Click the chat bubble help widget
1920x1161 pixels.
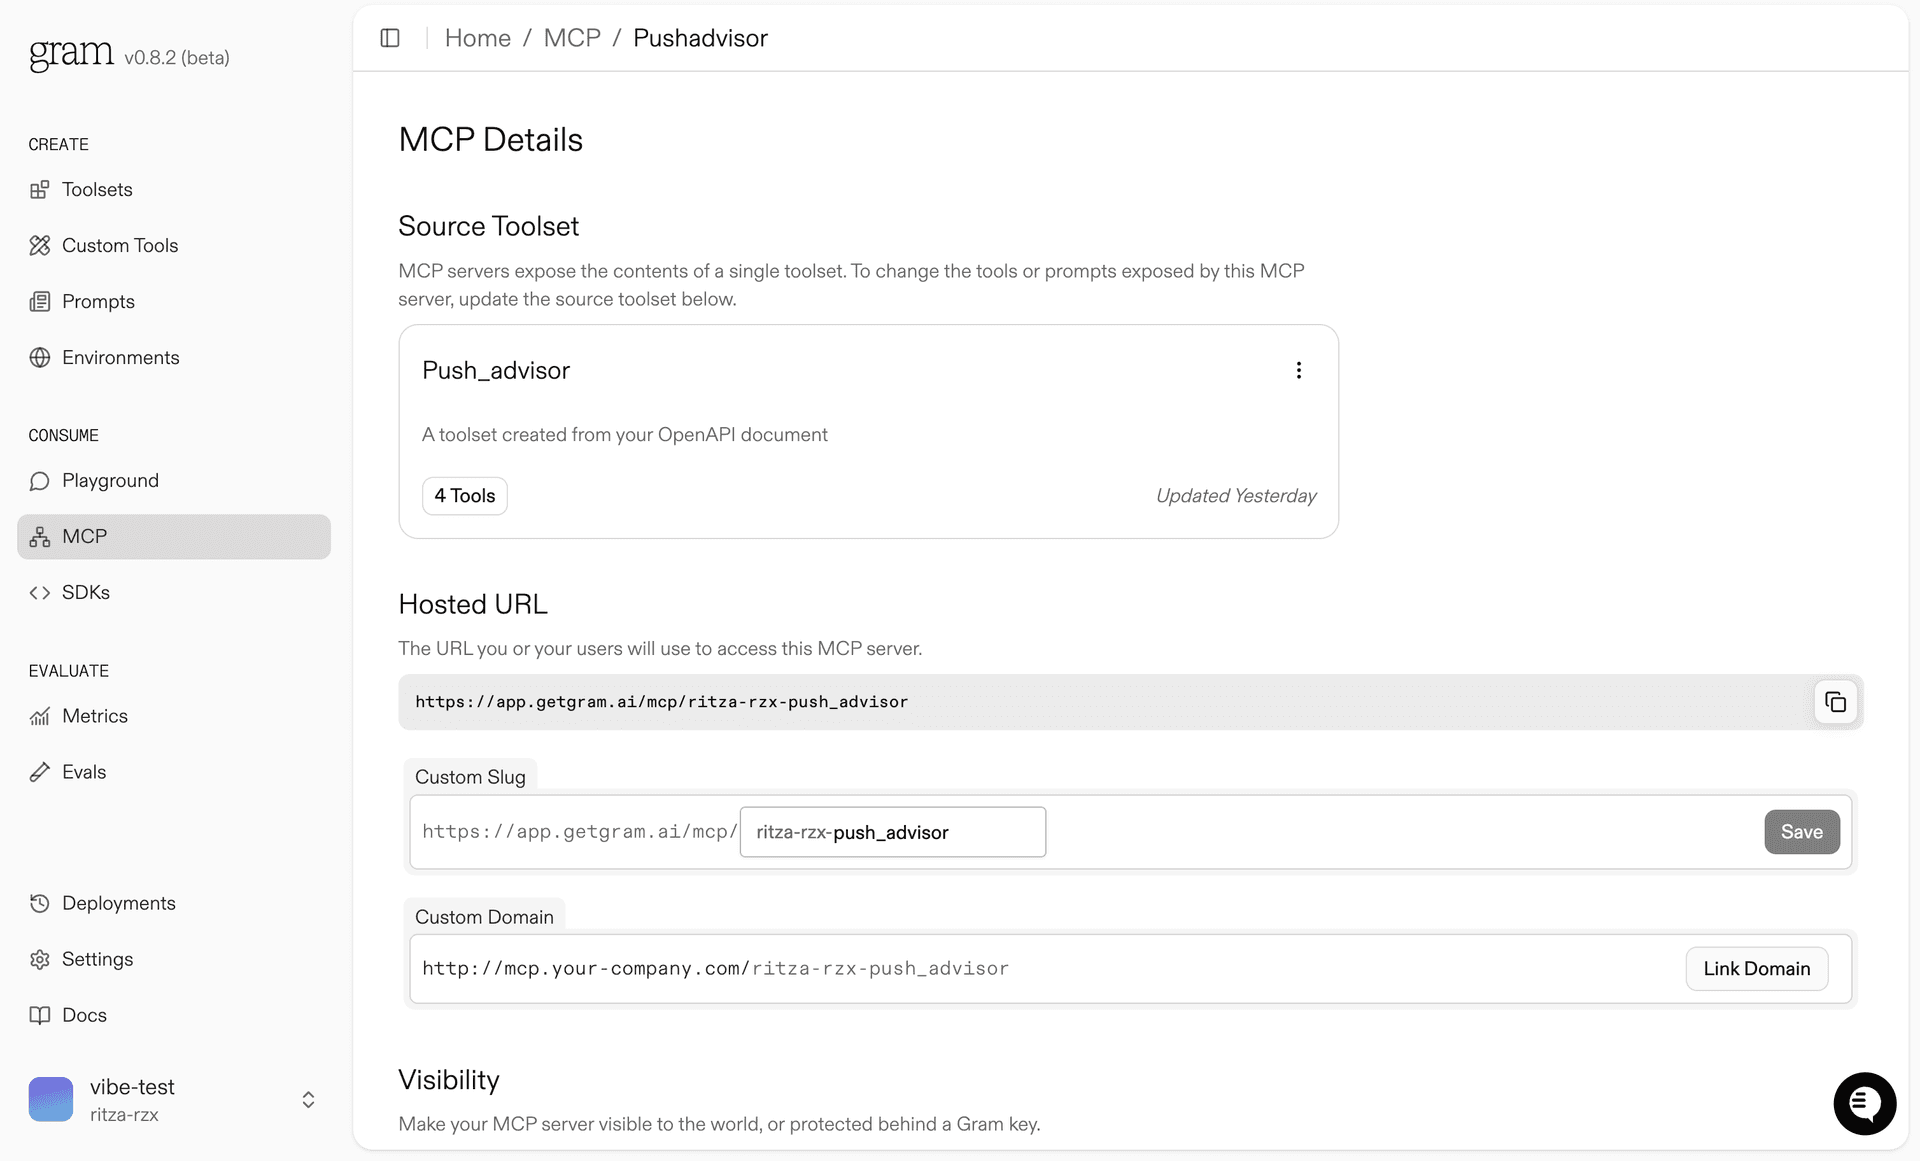(1864, 1103)
